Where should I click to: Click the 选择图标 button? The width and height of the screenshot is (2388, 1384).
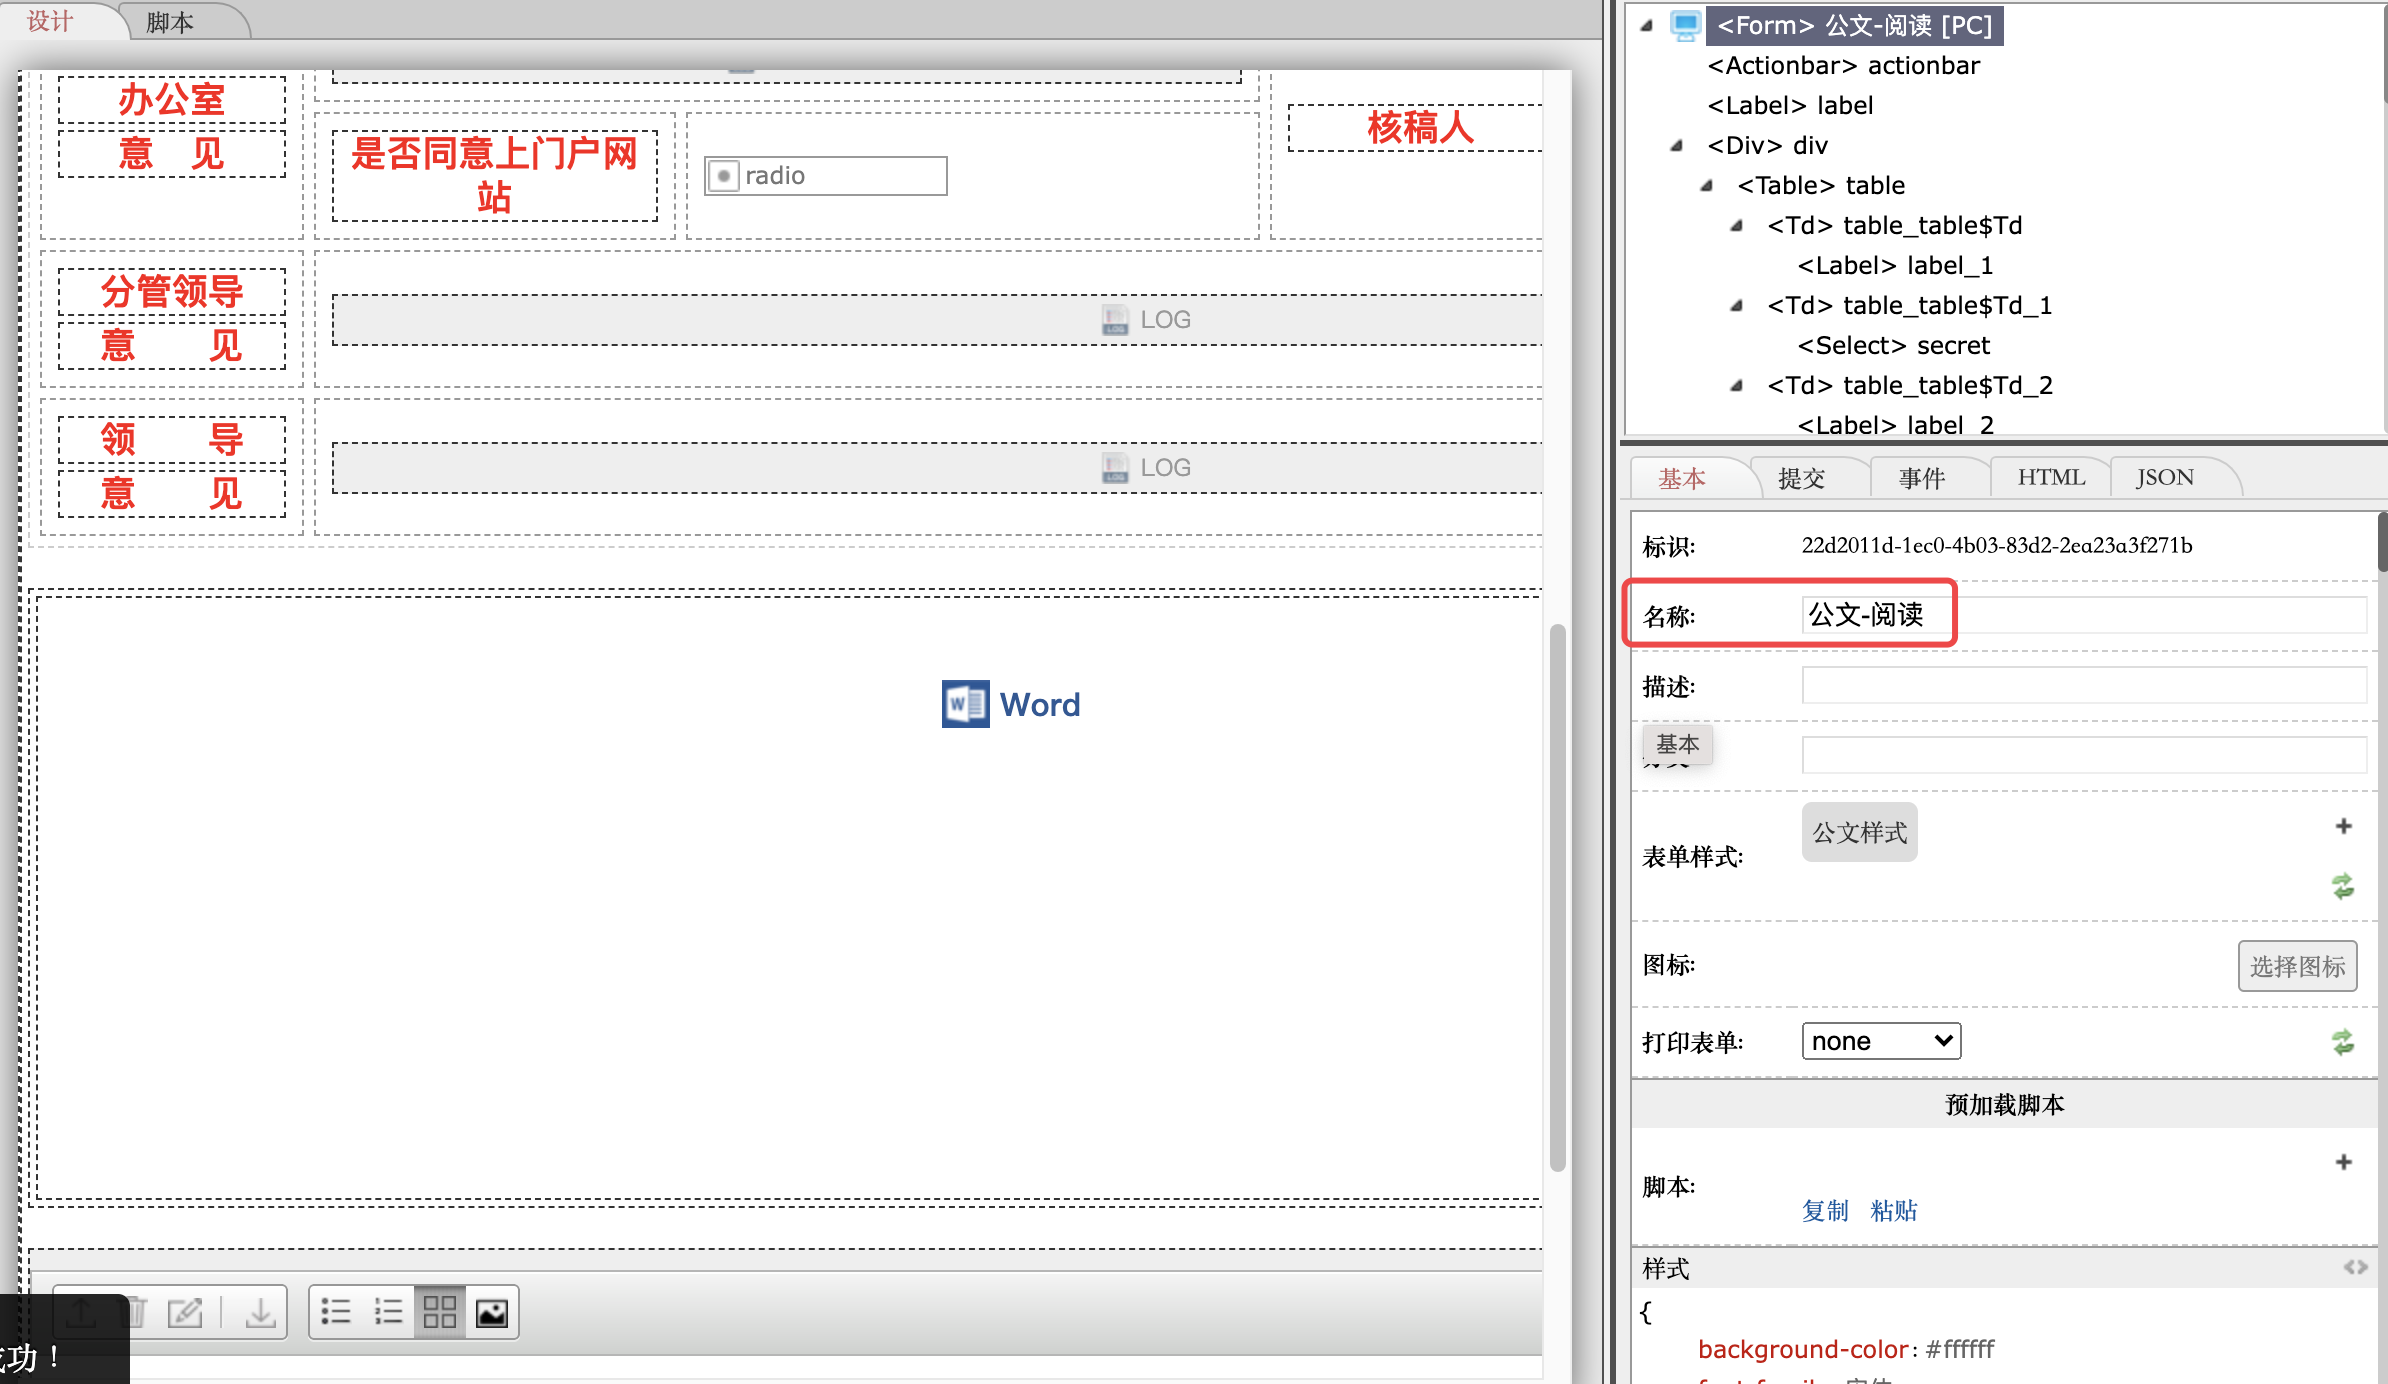(x=2297, y=966)
